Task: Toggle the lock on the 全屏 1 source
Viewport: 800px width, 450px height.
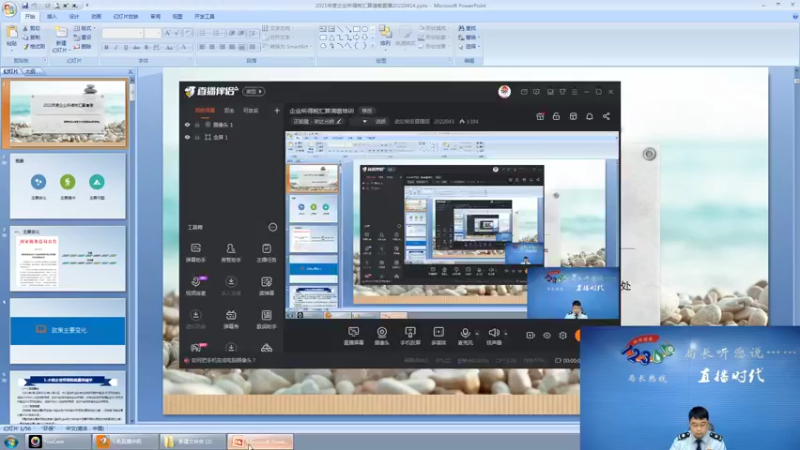Action: point(197,137)
